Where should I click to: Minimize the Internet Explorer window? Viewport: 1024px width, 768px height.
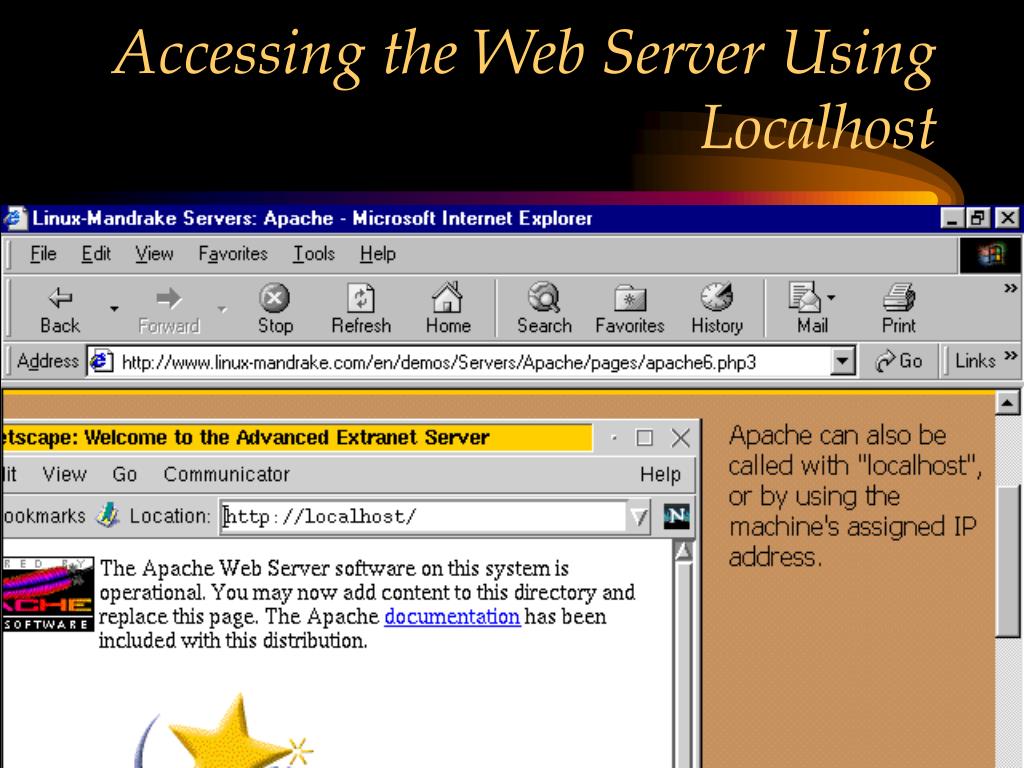click(952, 217)
